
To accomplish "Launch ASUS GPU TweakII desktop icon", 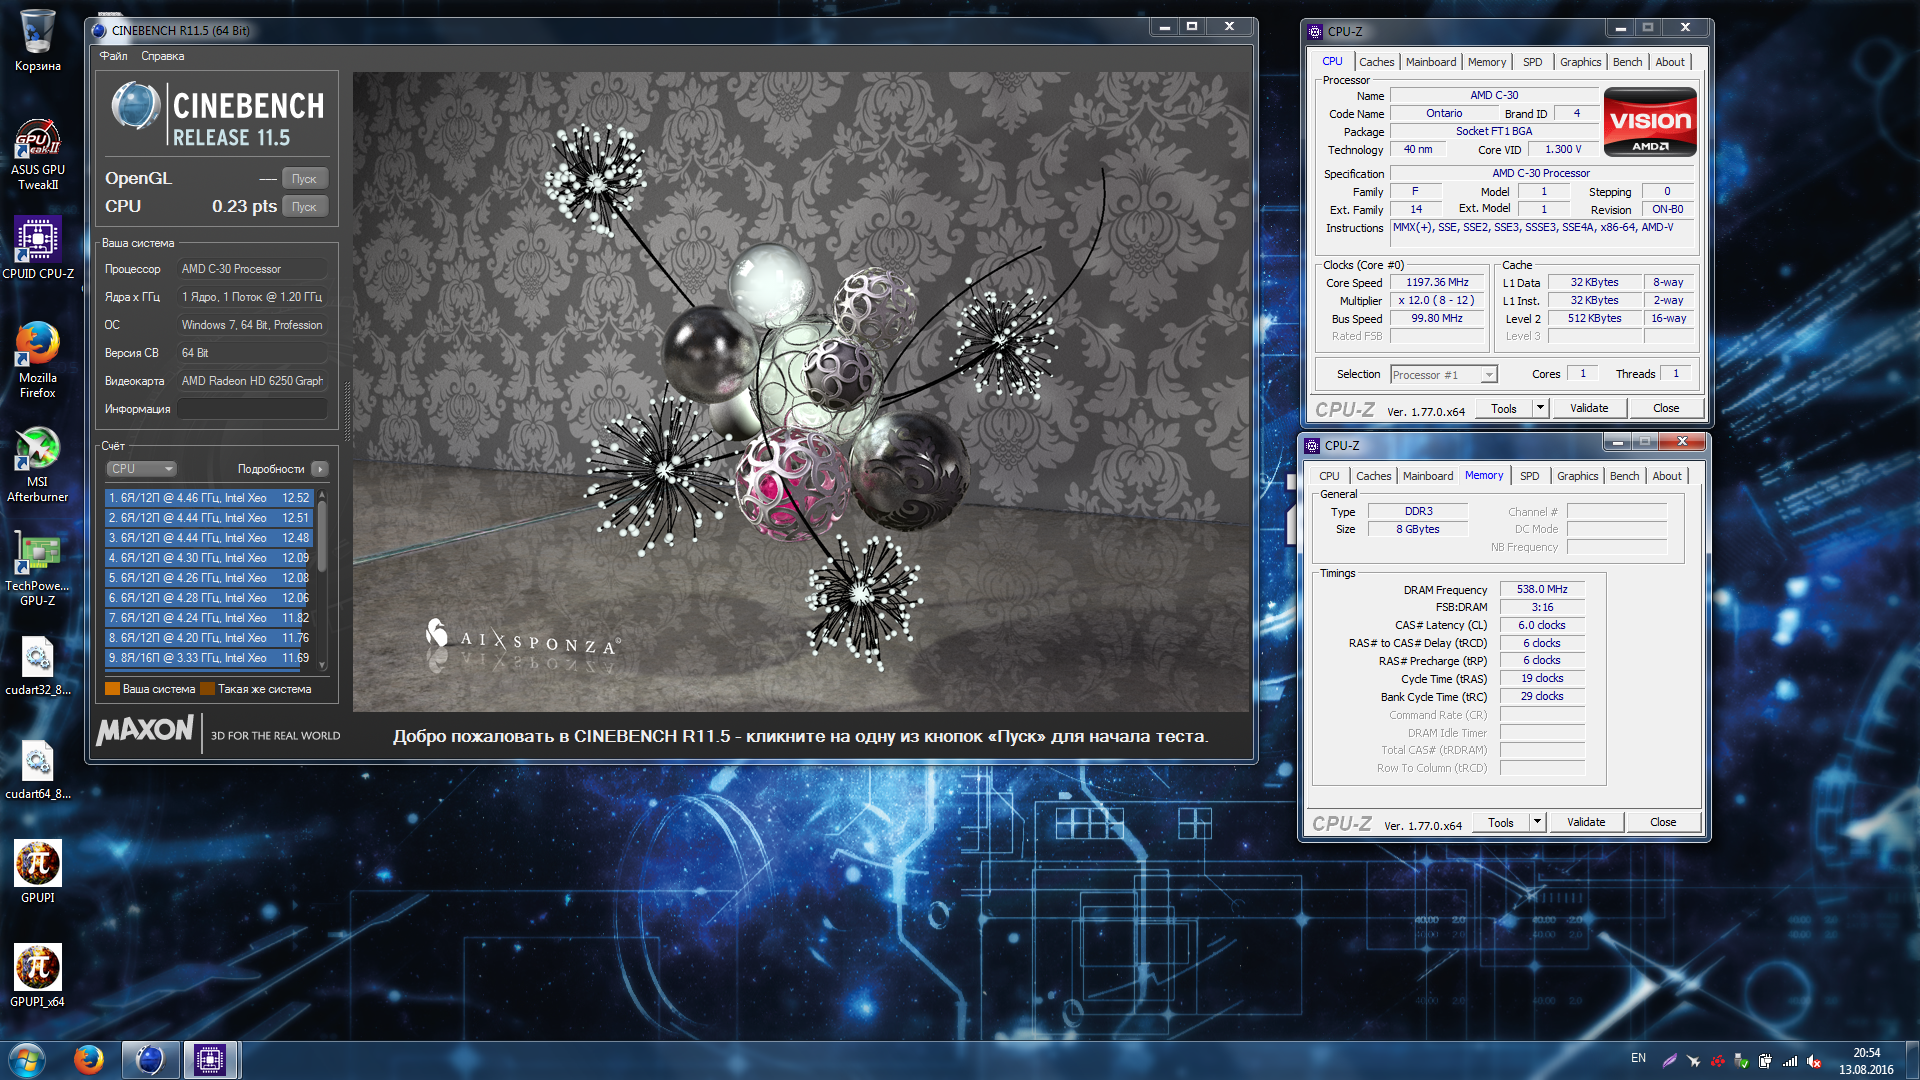I will 37,155.
